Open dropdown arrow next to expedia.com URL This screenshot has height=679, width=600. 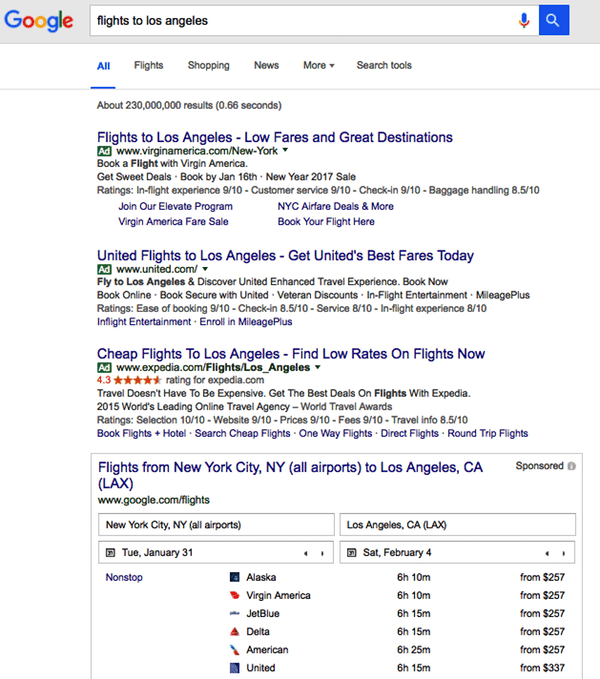[x=318, y=367]
